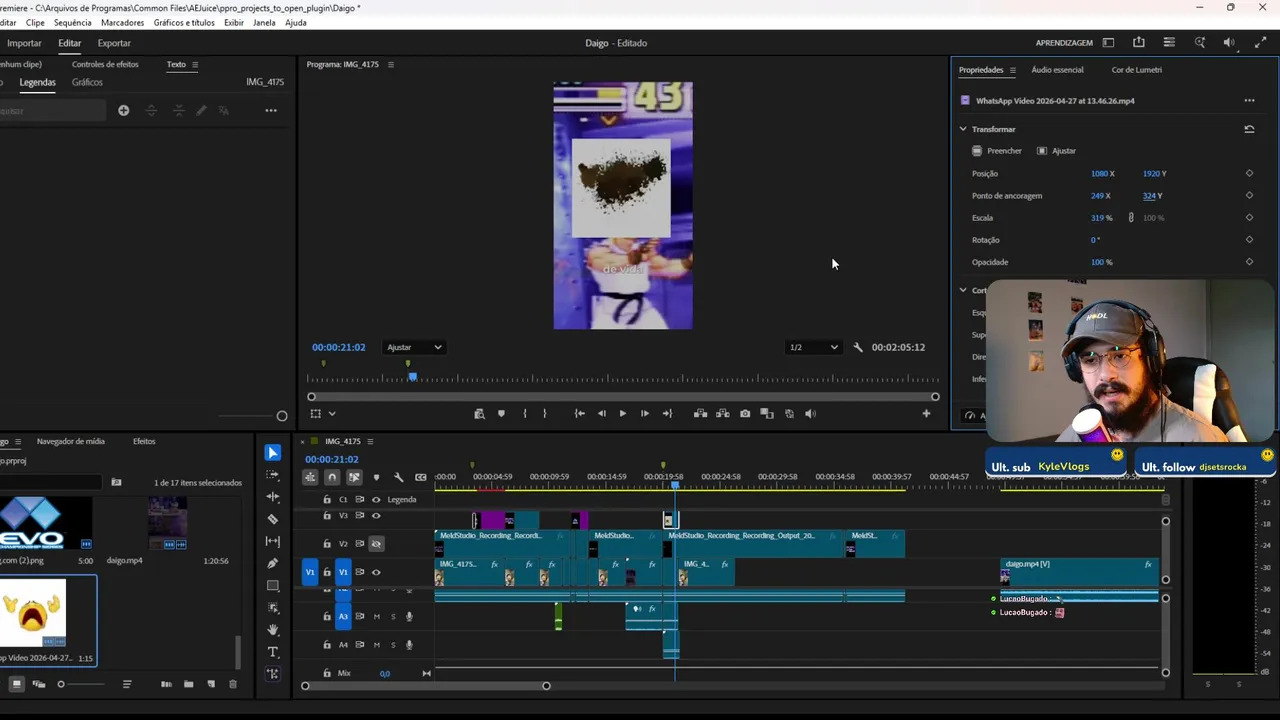Toggle Legenda caption track eye
This screenshot has width=1280, height=720.
pyautogui.click(x=376, y=499)
